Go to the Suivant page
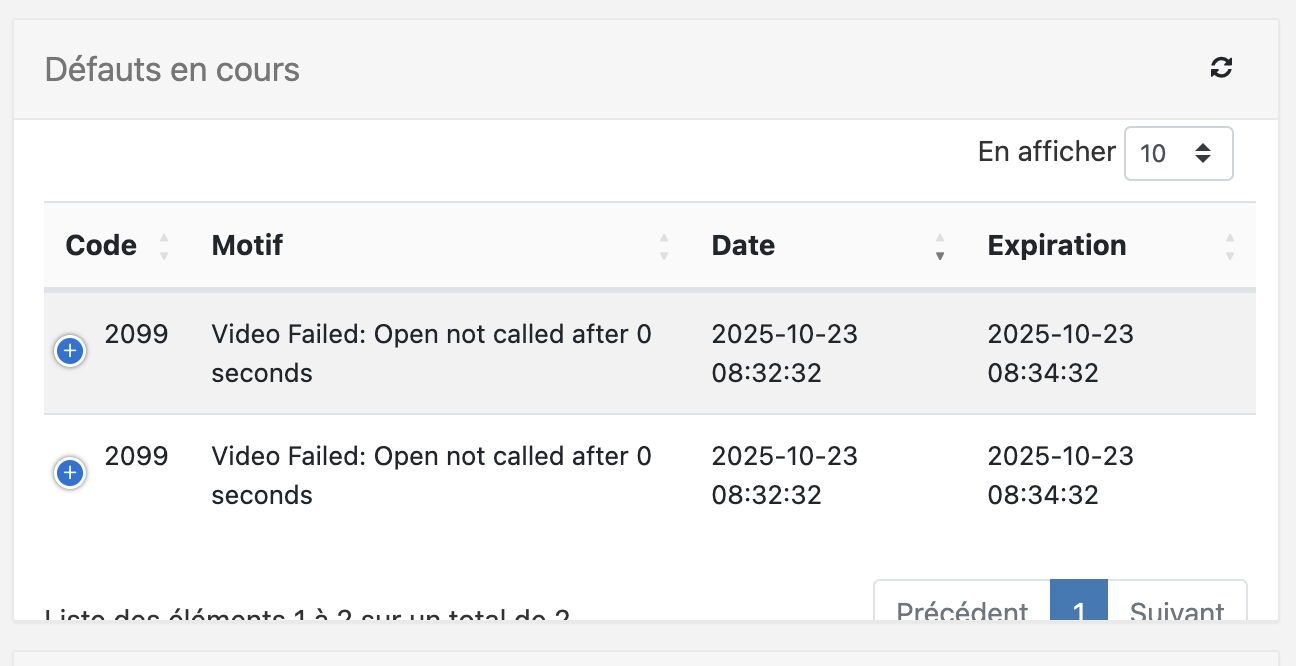Image resolution: width=1296 pixels, height=666 pixels. pyautogui.click(x=1177, y=610)
